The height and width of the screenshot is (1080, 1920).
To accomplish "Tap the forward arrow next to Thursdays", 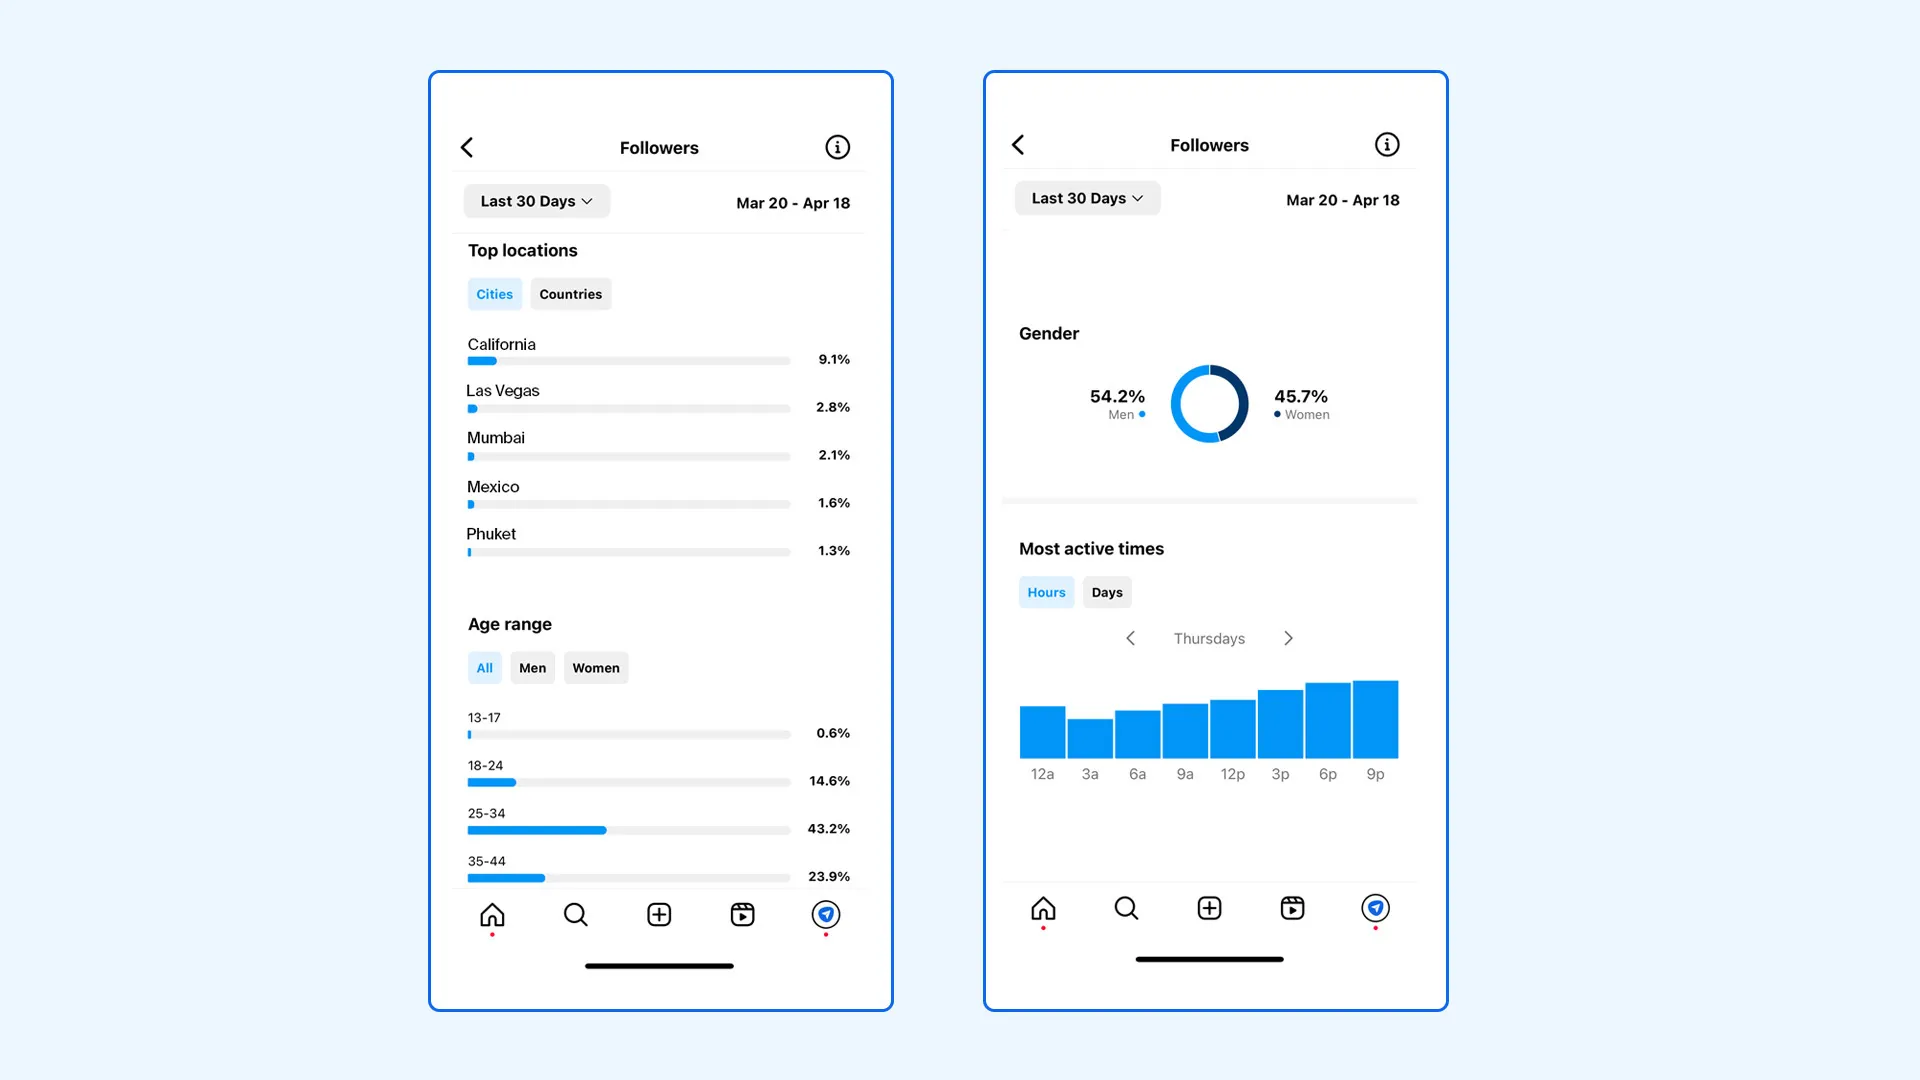I will (1287, 638).
